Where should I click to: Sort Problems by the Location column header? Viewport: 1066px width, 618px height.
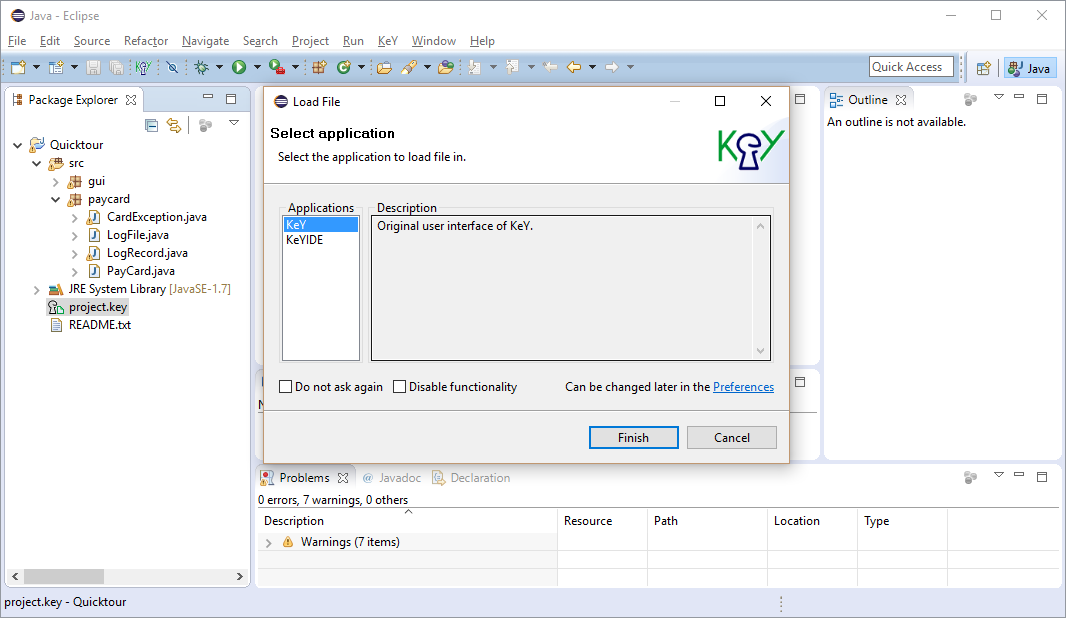coord(812,521)
